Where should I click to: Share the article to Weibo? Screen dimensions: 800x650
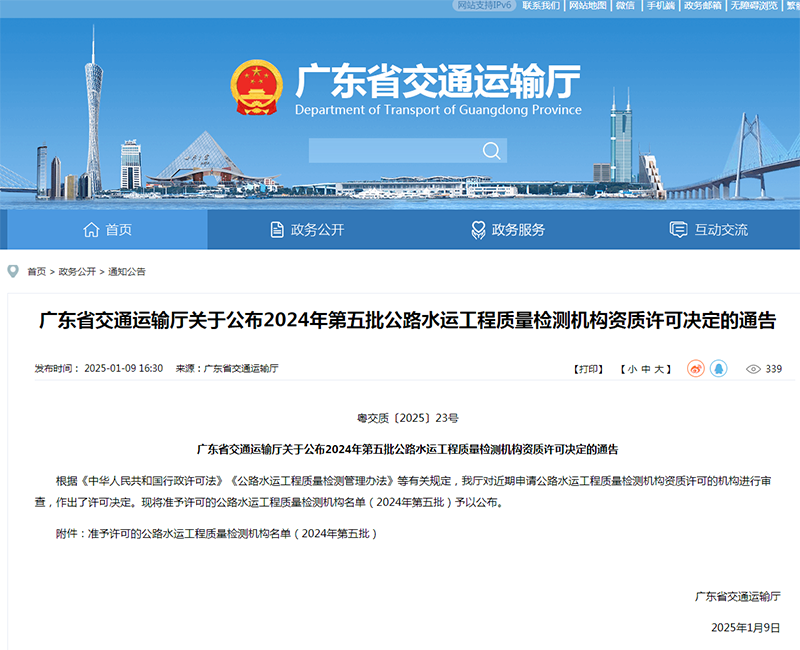click(x=695, y=368)
